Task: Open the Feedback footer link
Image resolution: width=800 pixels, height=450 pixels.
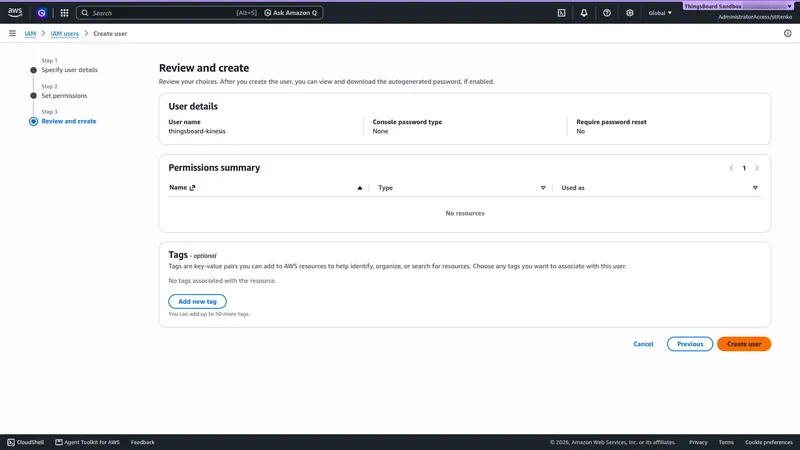Action: point(142,442)
